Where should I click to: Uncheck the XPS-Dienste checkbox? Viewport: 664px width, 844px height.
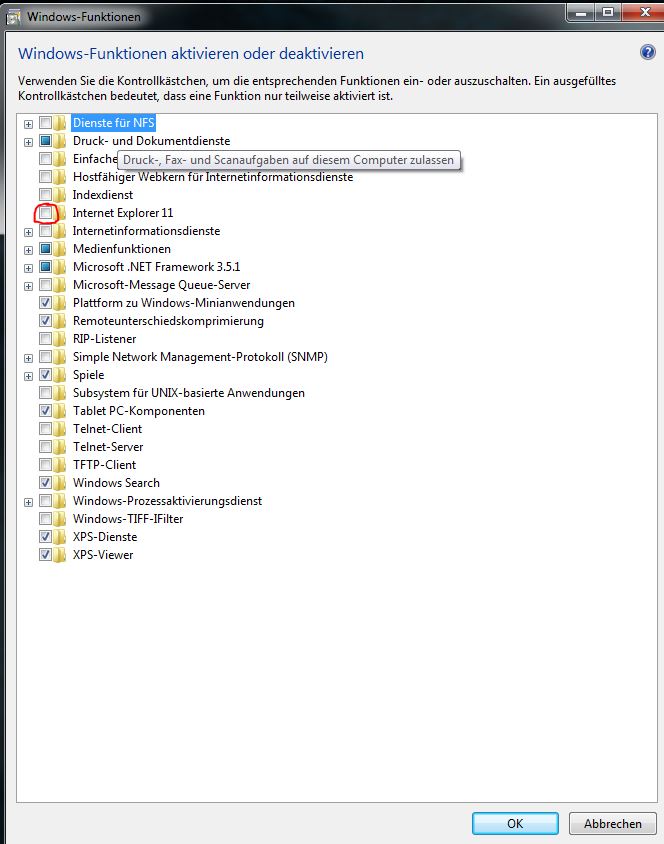pyautogui.click(x=46, y=537)
